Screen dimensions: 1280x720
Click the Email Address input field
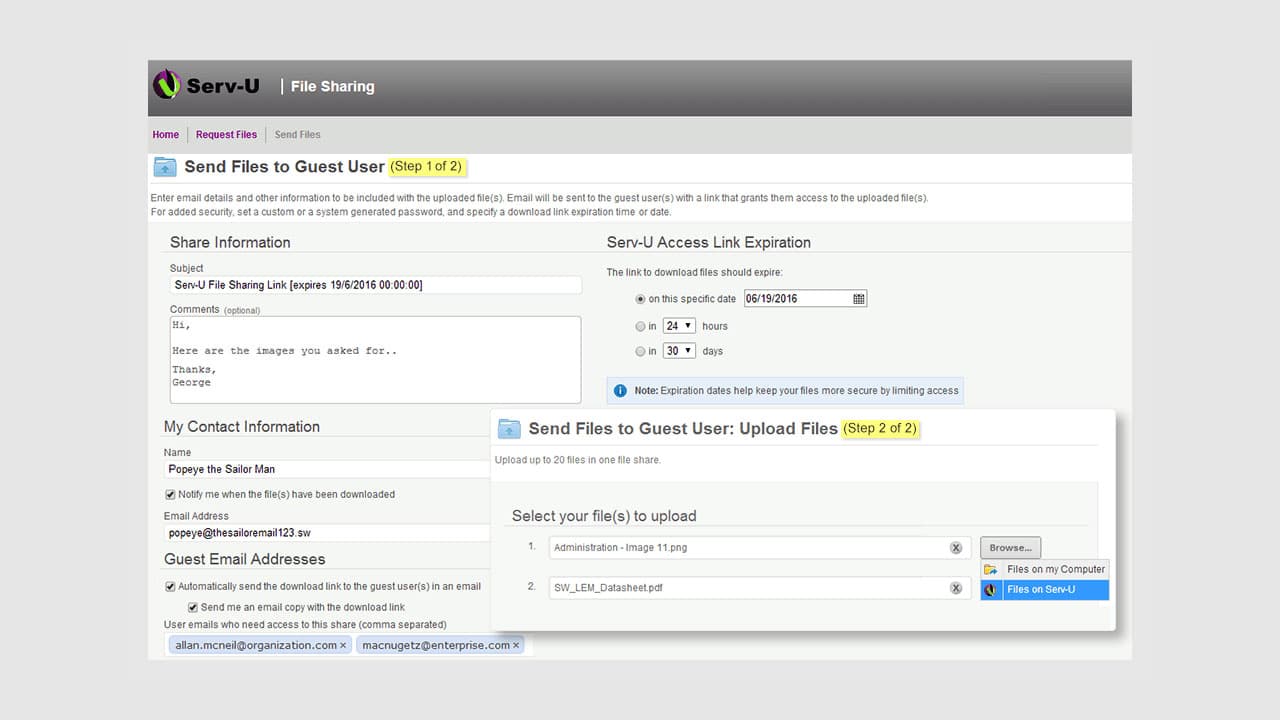coord(327,533)
